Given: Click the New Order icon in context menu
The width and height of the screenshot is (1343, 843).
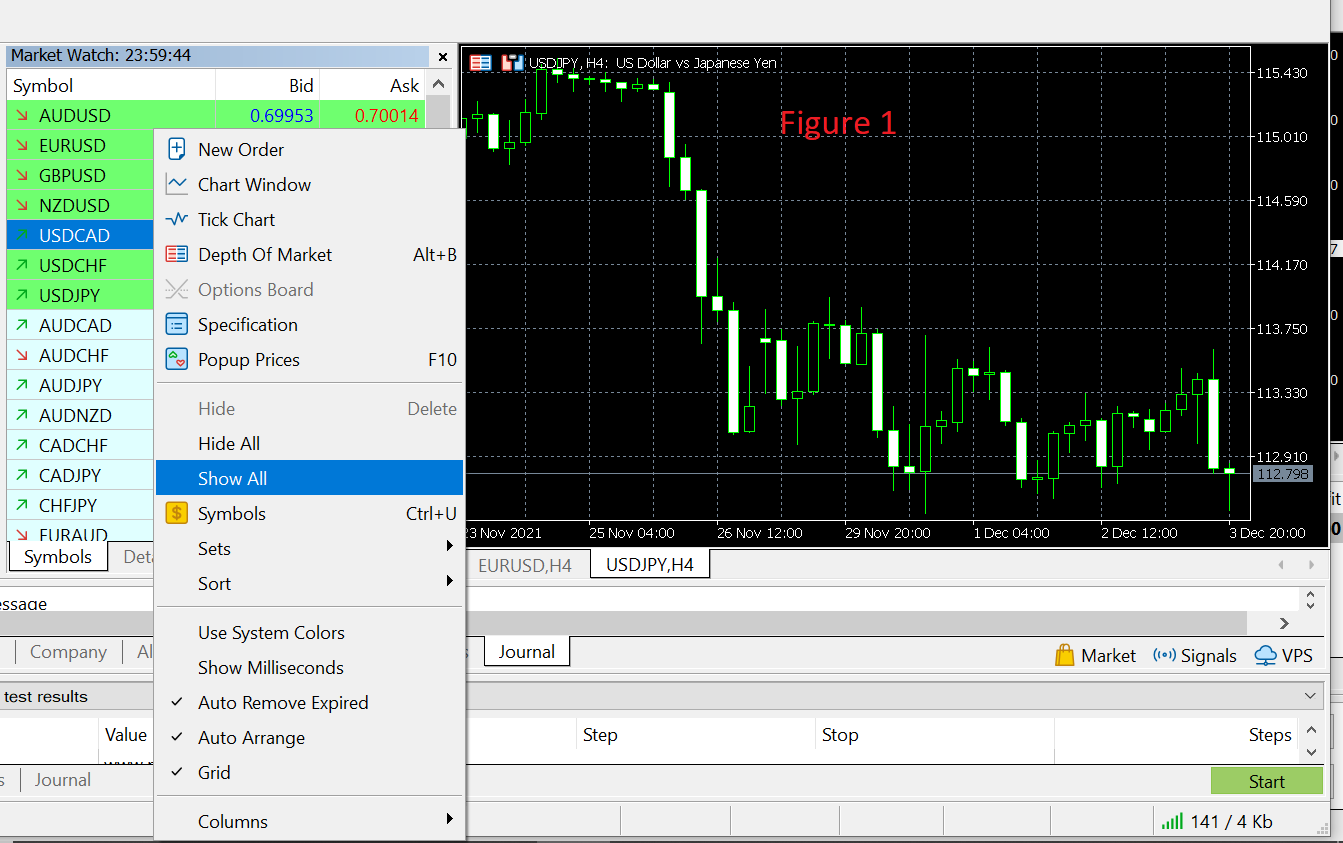Looking at the screenshot, I should 177,150.
